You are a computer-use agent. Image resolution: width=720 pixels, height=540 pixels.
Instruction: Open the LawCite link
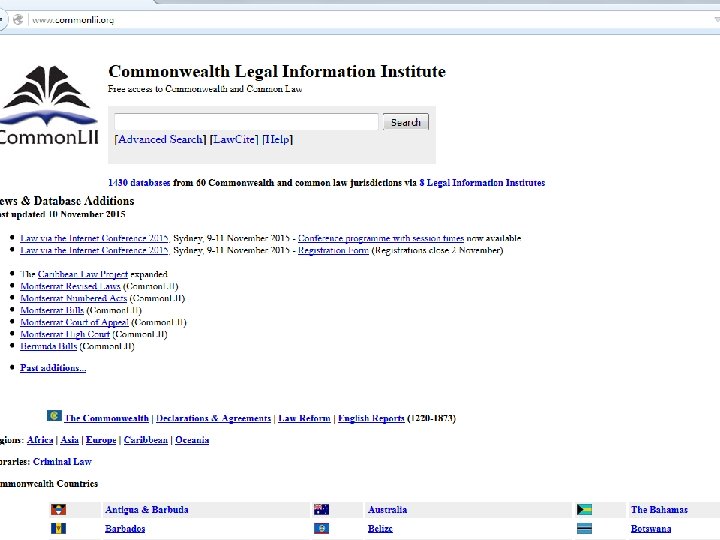pos(234,139)
